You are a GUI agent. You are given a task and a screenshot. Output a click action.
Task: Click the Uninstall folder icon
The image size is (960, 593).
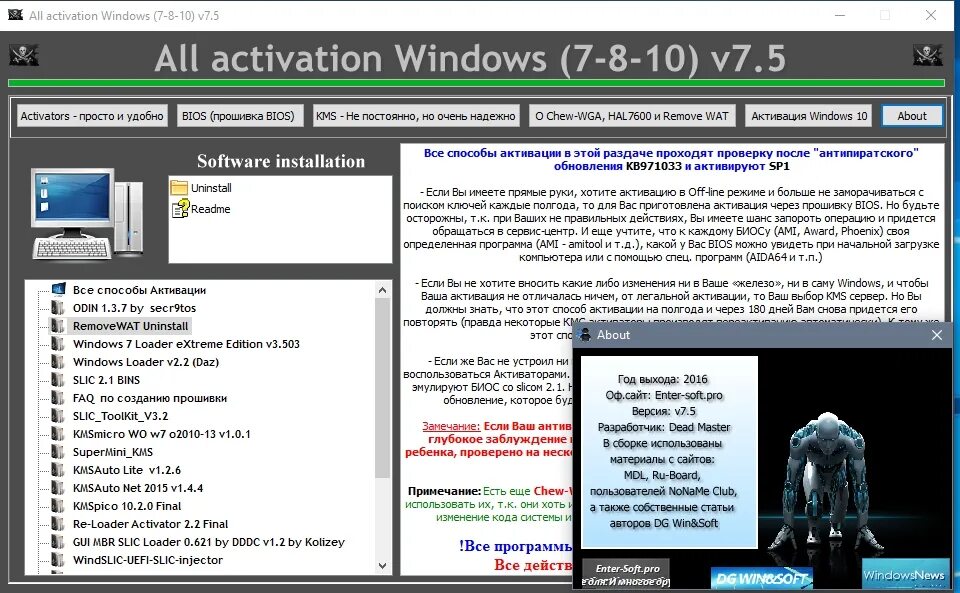coord(179,187)
